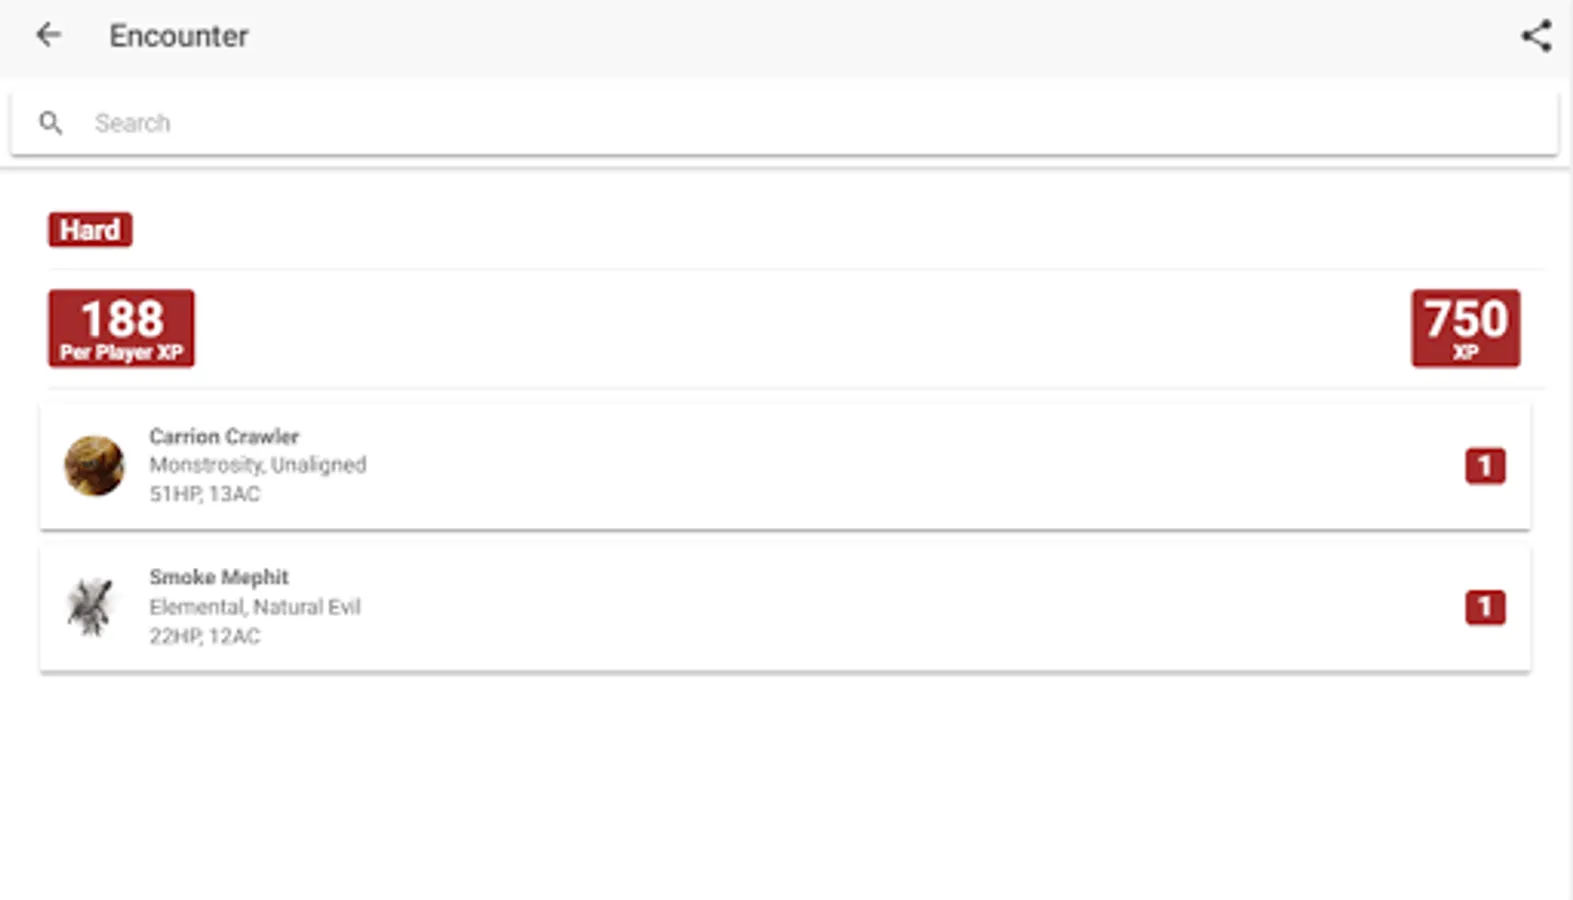This screenshot has height=900, width=1573.
Task: Click the 188 Per Player XP badge
Action: point(121,328)
